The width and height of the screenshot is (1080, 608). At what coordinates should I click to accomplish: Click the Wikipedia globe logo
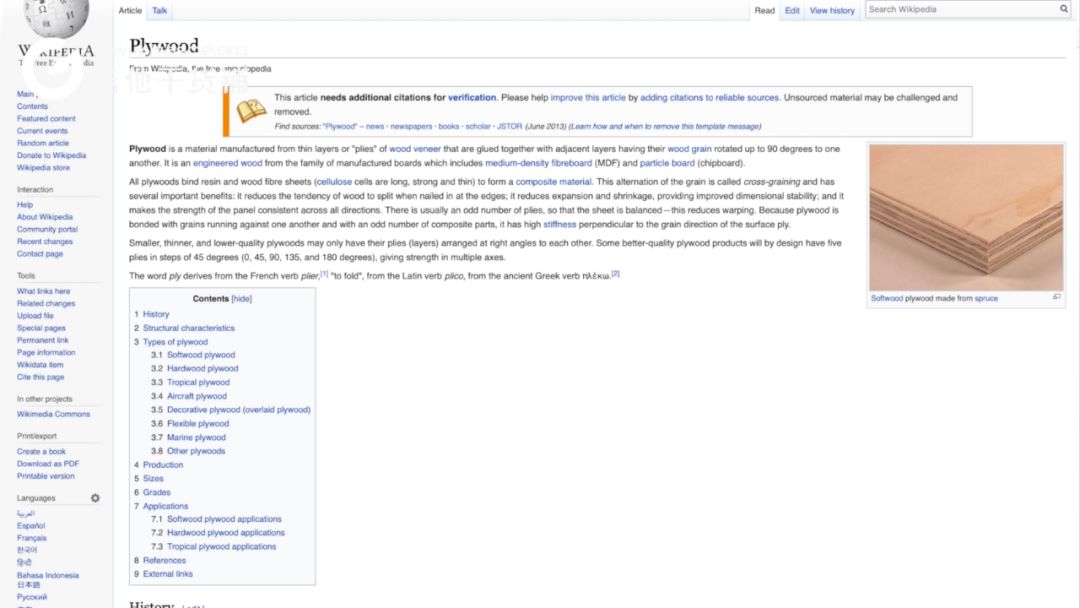tap(55, 19)
